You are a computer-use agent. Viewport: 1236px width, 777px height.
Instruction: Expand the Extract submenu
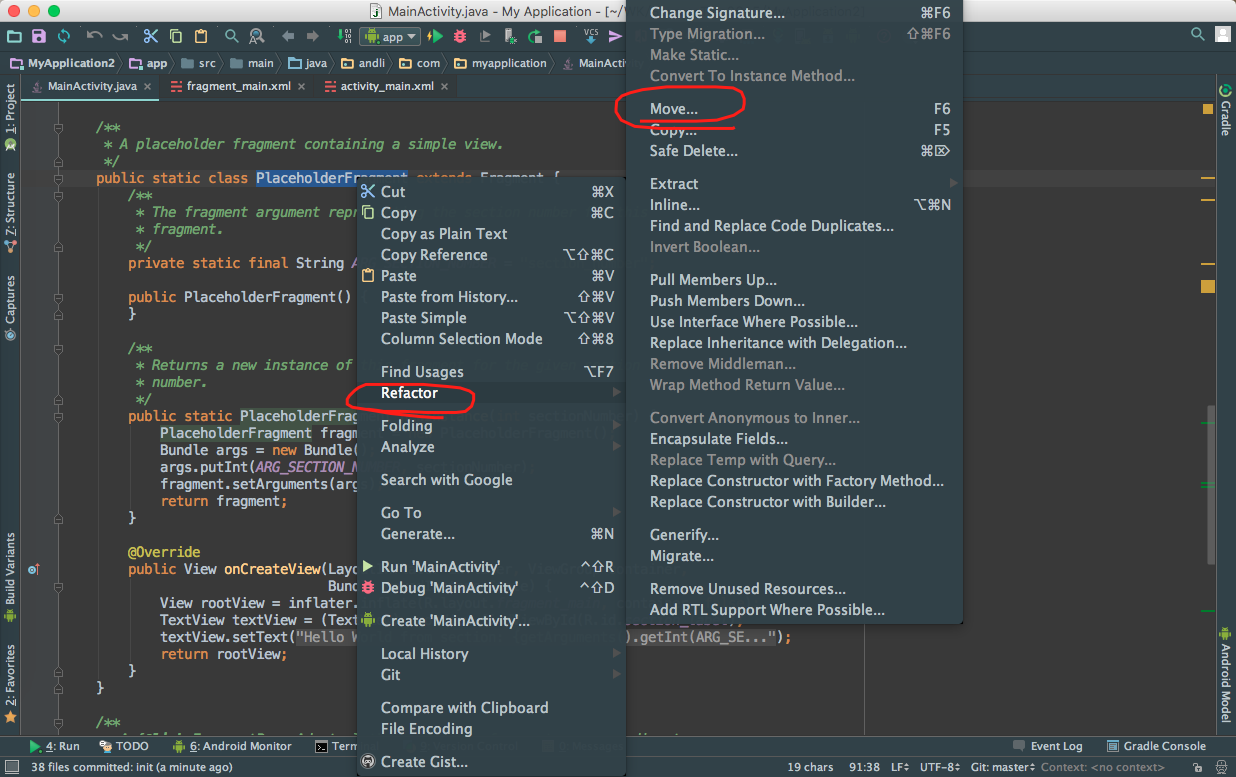coord(795,184)
